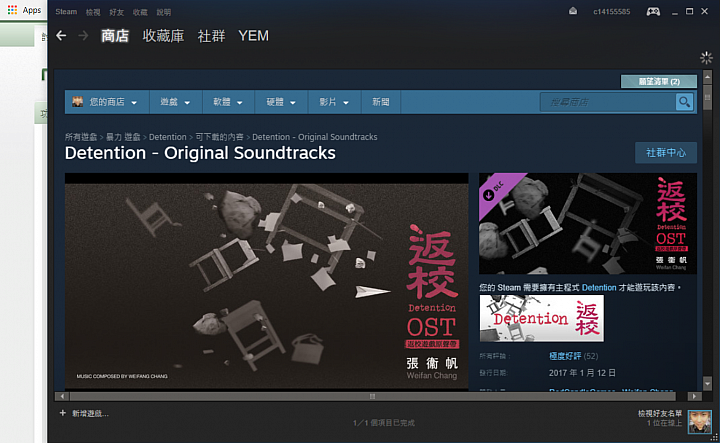Open the 好友 menu
Image resolution: width=720 pixels, height=443 pixels.
[117, 12]
